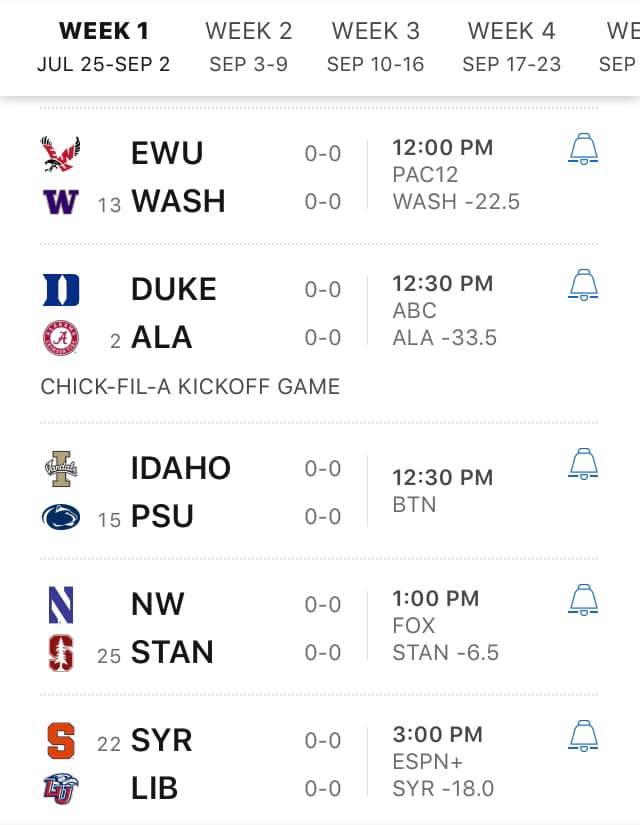
Task: Enable notification bell for NW vs STAN
Action: tap(583, 599)
